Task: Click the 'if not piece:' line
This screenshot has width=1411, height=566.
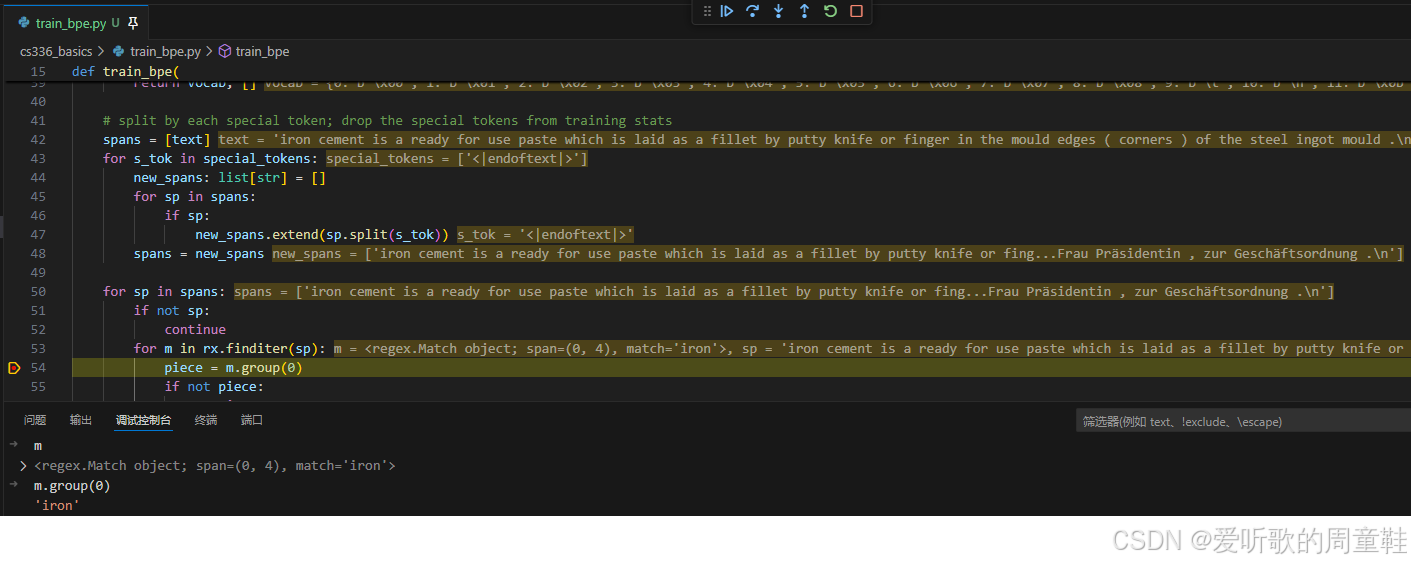Action: pyautogui.click(x=214, y=387)
